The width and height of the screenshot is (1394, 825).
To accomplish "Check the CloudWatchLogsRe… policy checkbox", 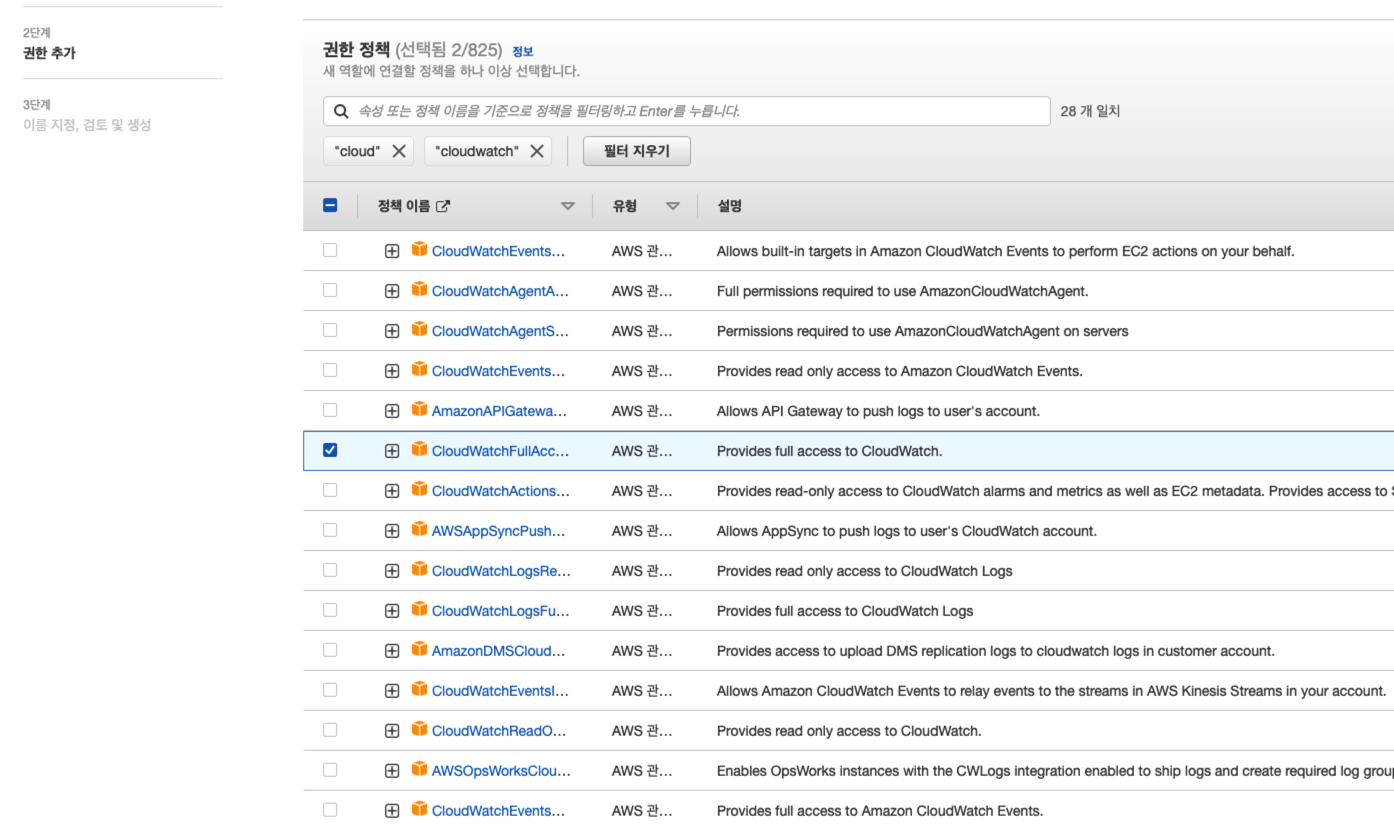I will [330, 570].
